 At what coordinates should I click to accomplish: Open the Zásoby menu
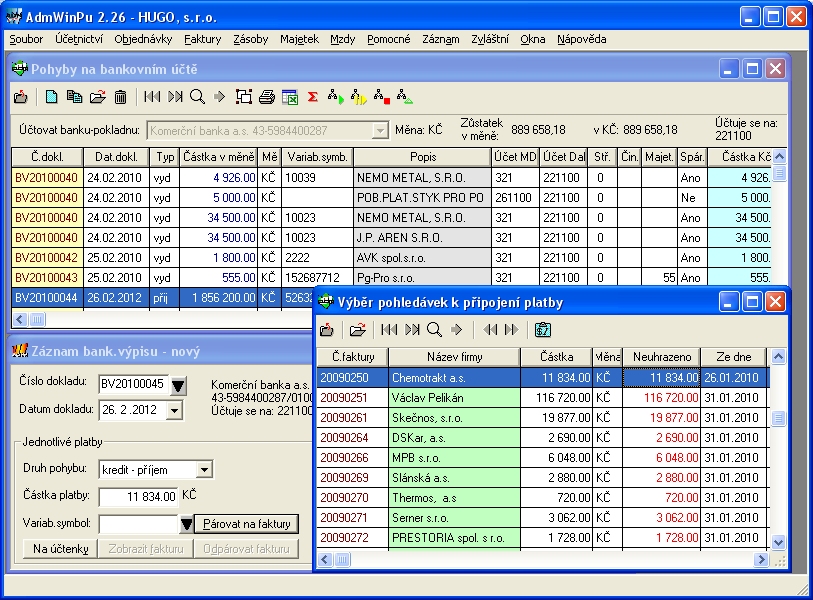250,39
